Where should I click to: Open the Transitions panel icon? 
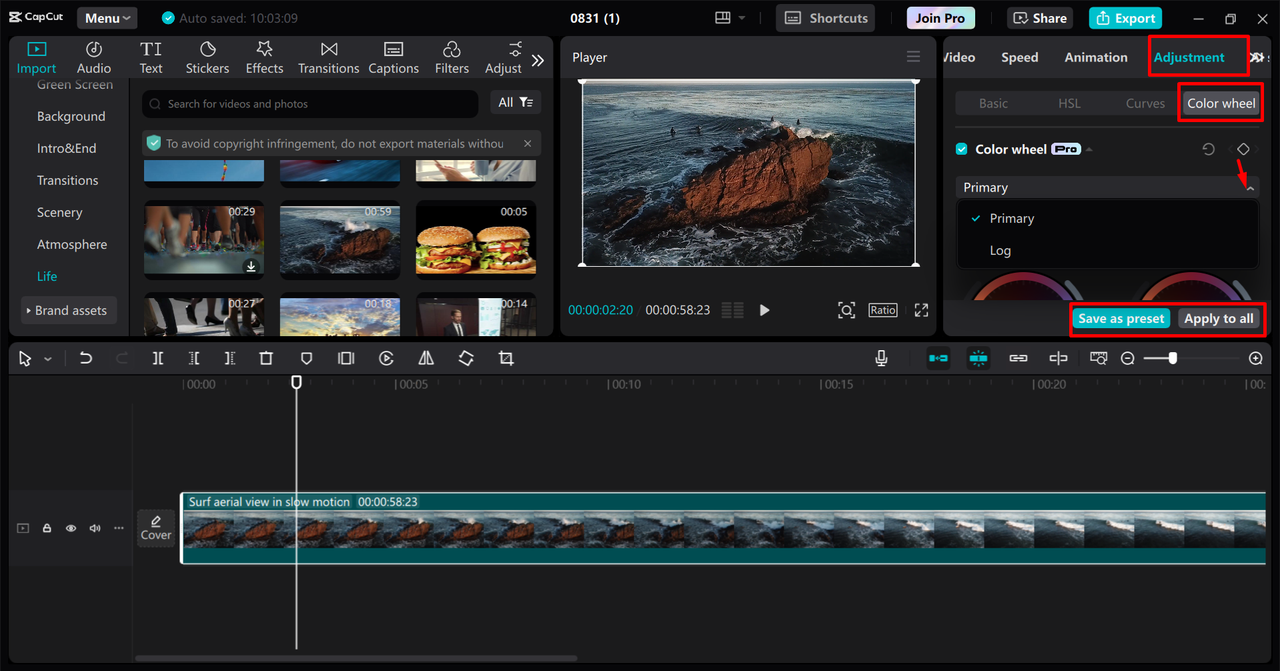[x=328, y=49]
